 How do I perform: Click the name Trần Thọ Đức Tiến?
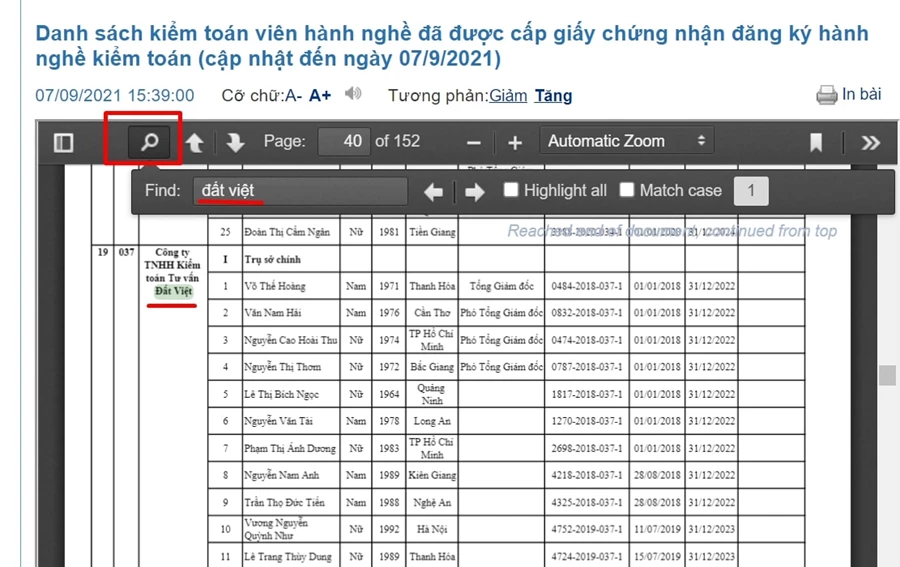click(x=284, y=502)
